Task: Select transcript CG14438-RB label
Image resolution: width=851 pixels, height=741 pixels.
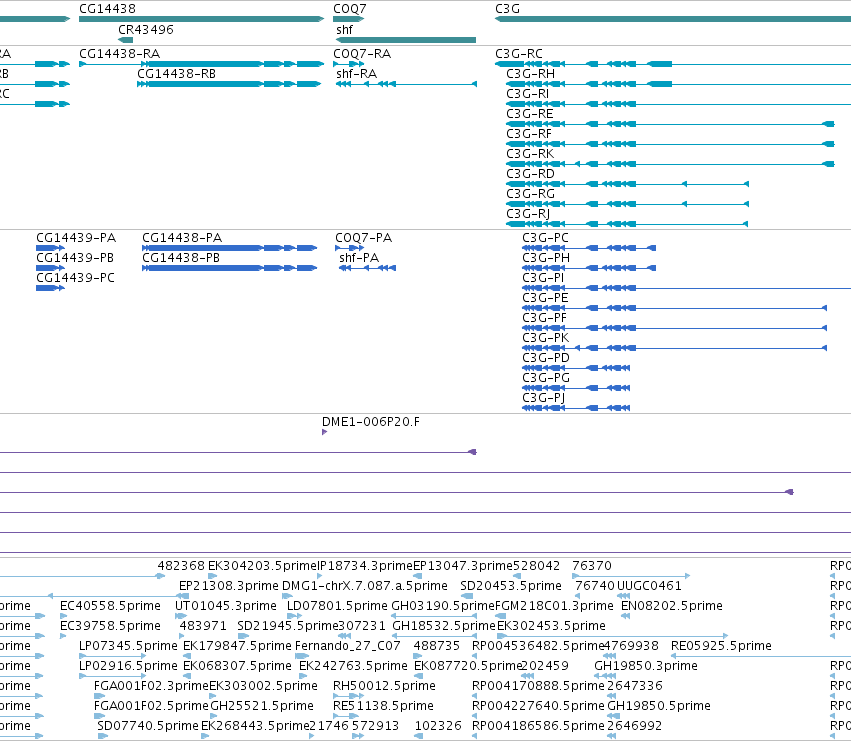Action: coord(176,73)
